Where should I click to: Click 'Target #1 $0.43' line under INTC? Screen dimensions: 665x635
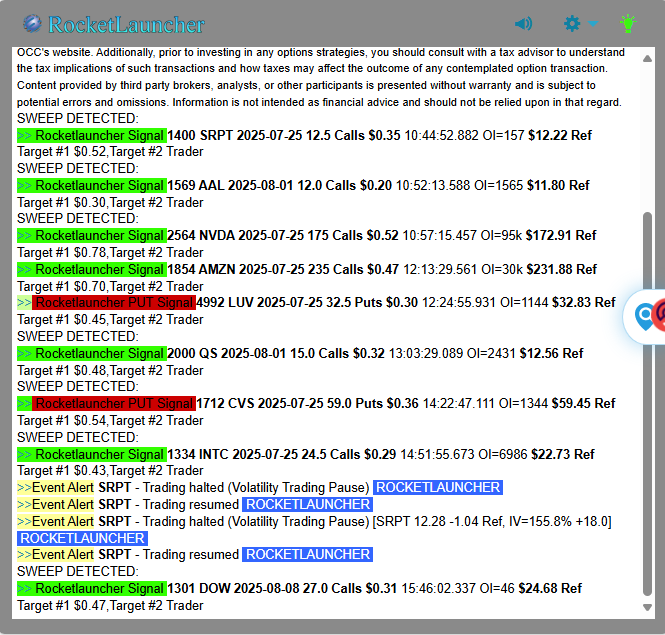(x=110, y=470)
